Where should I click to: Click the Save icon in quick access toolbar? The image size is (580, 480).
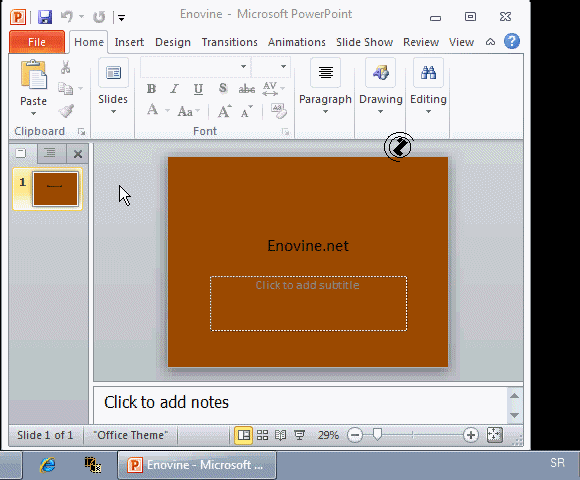[x=45, y=17]
